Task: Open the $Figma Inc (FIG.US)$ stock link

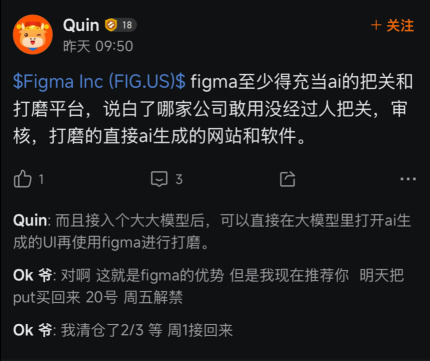Action: (x=99, y=82)
